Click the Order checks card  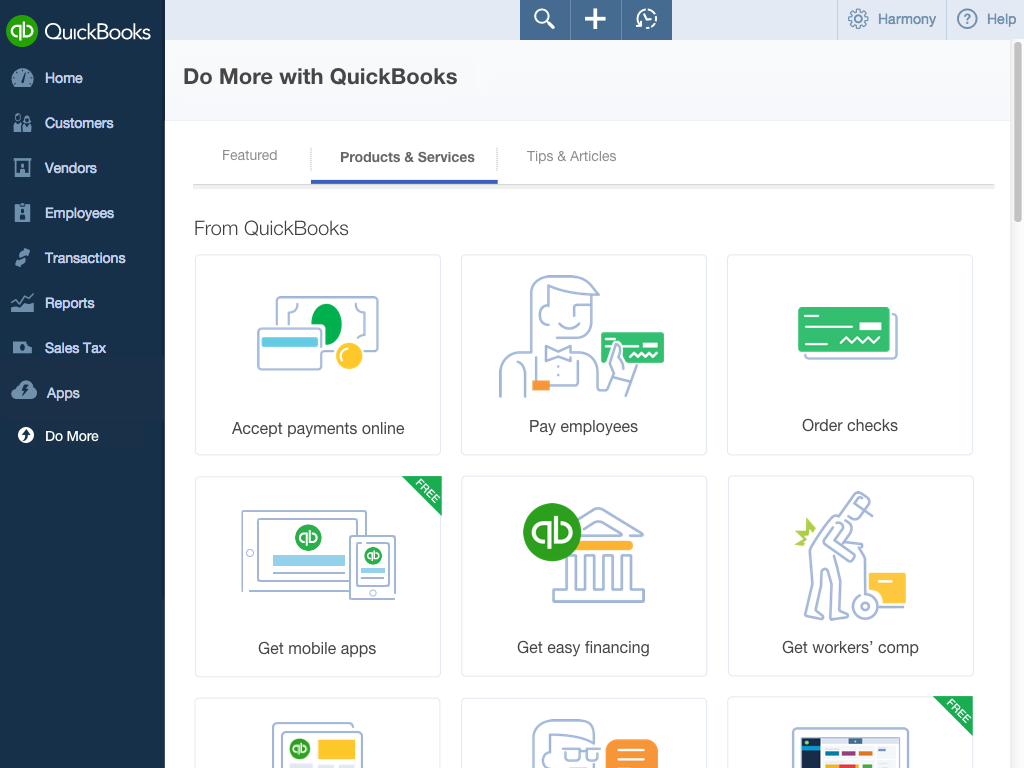pyautogui.click(x=849, y=355)
